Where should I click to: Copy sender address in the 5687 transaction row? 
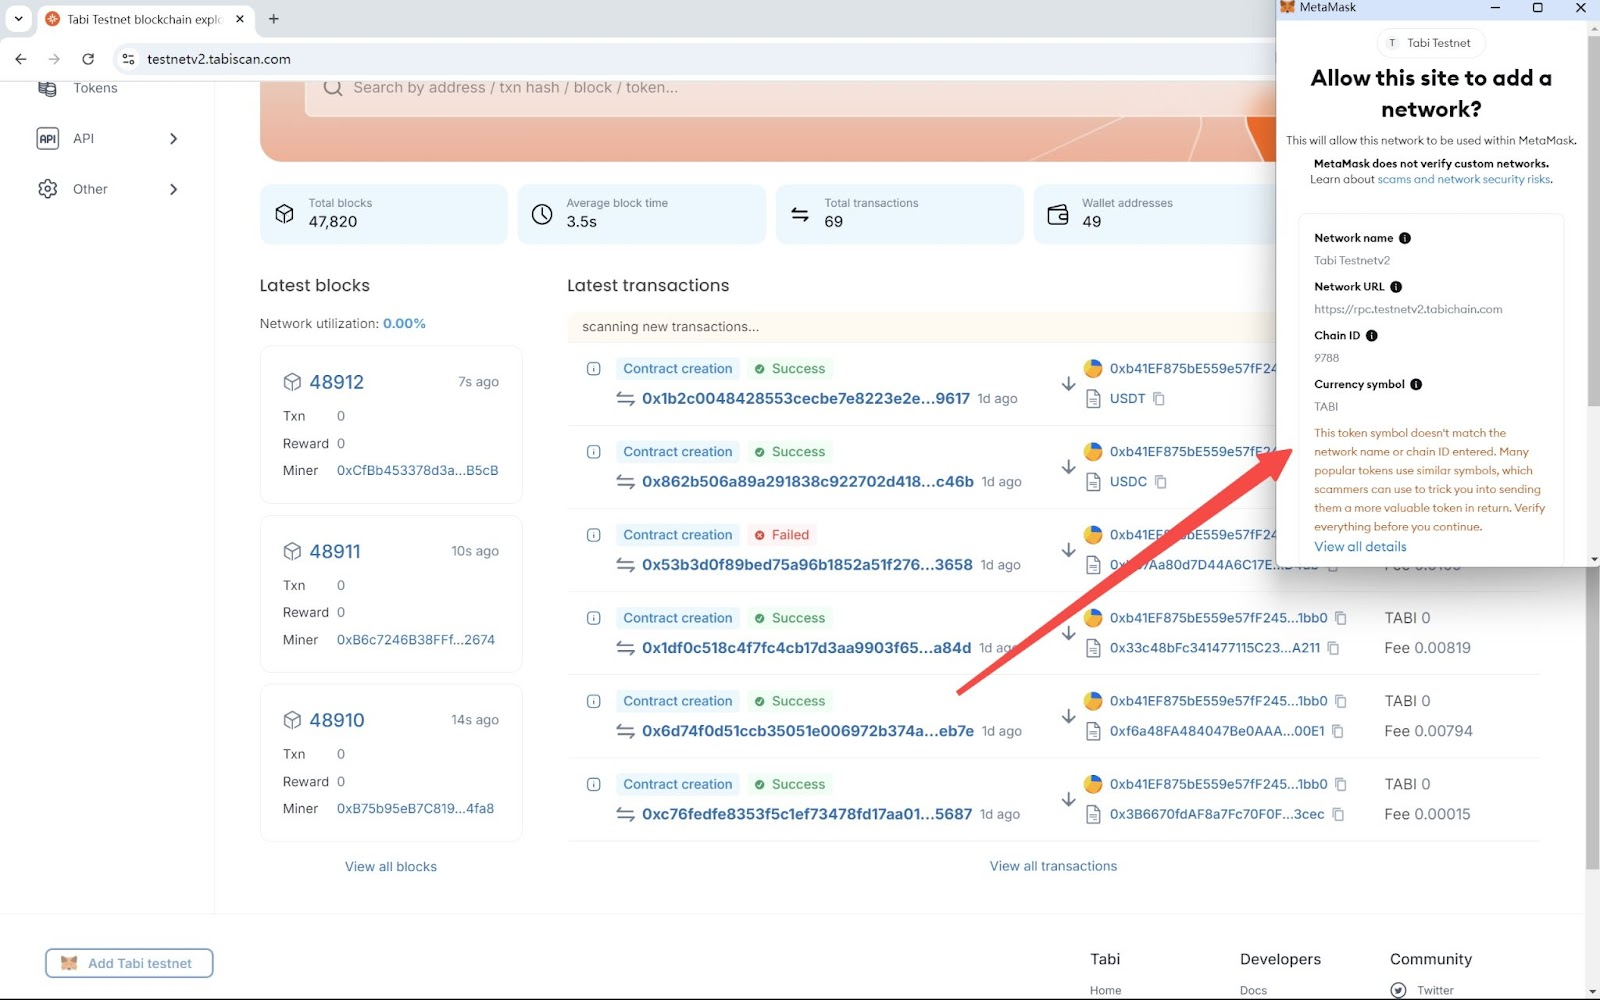(x=1341, y=784)
